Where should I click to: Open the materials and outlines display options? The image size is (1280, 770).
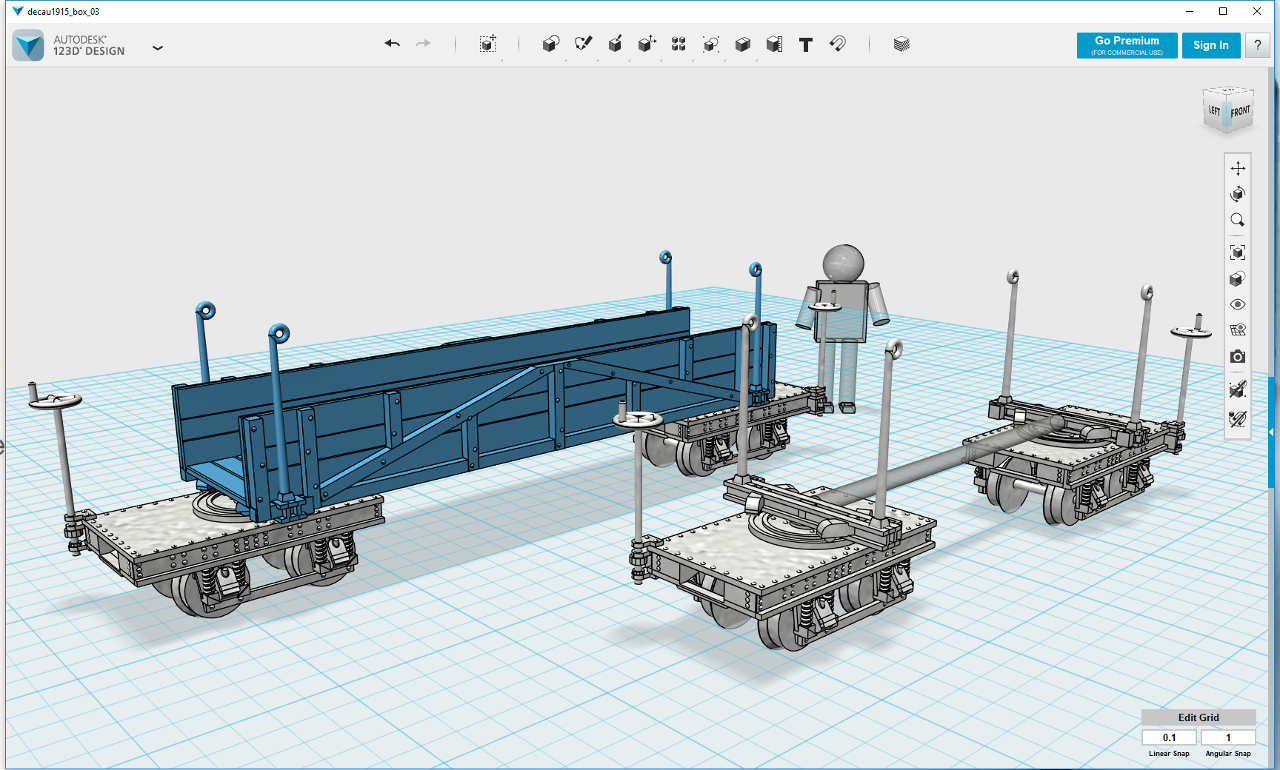click(x=1238, y=278)
